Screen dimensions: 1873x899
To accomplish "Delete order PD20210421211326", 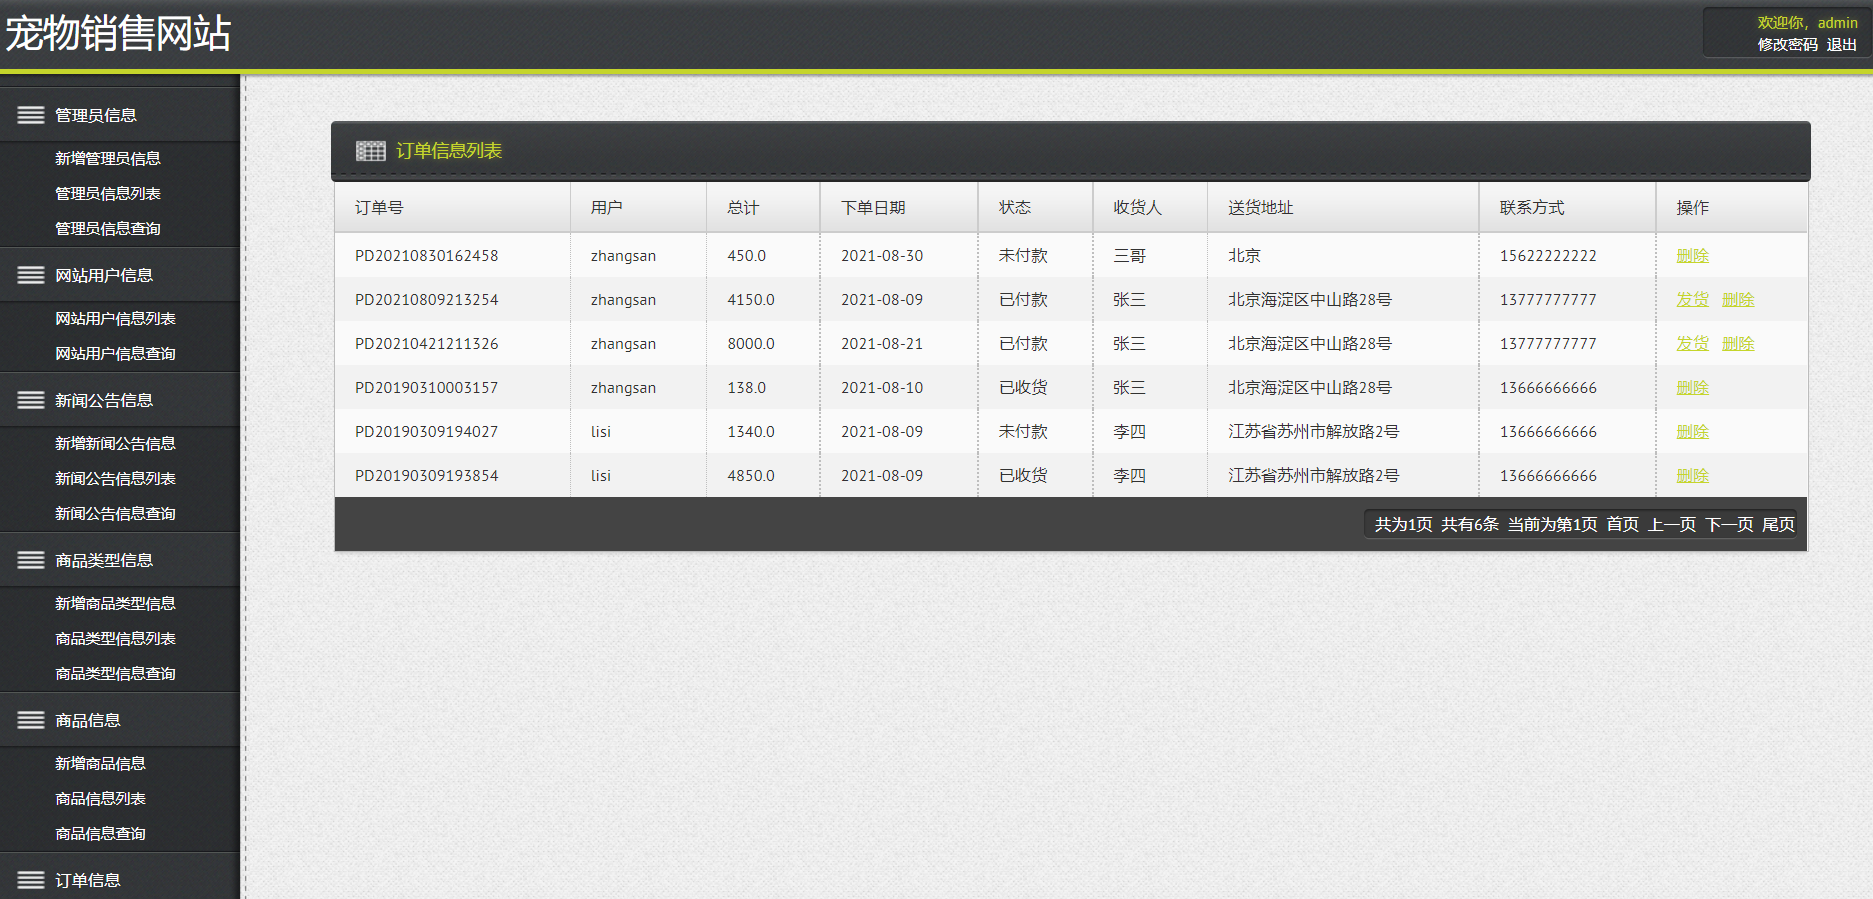I will tap(1738, 344).
